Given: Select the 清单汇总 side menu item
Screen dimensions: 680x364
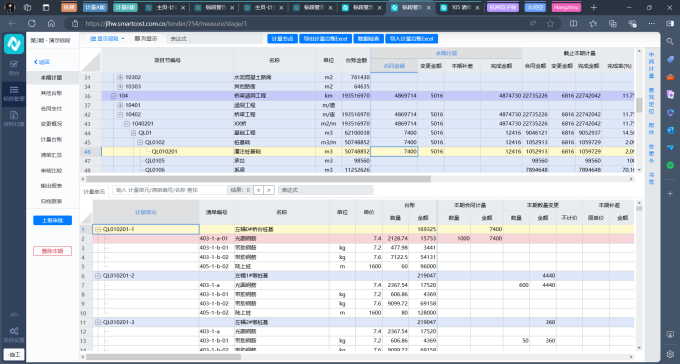Looking at the screenshot, I should (51, 155).
